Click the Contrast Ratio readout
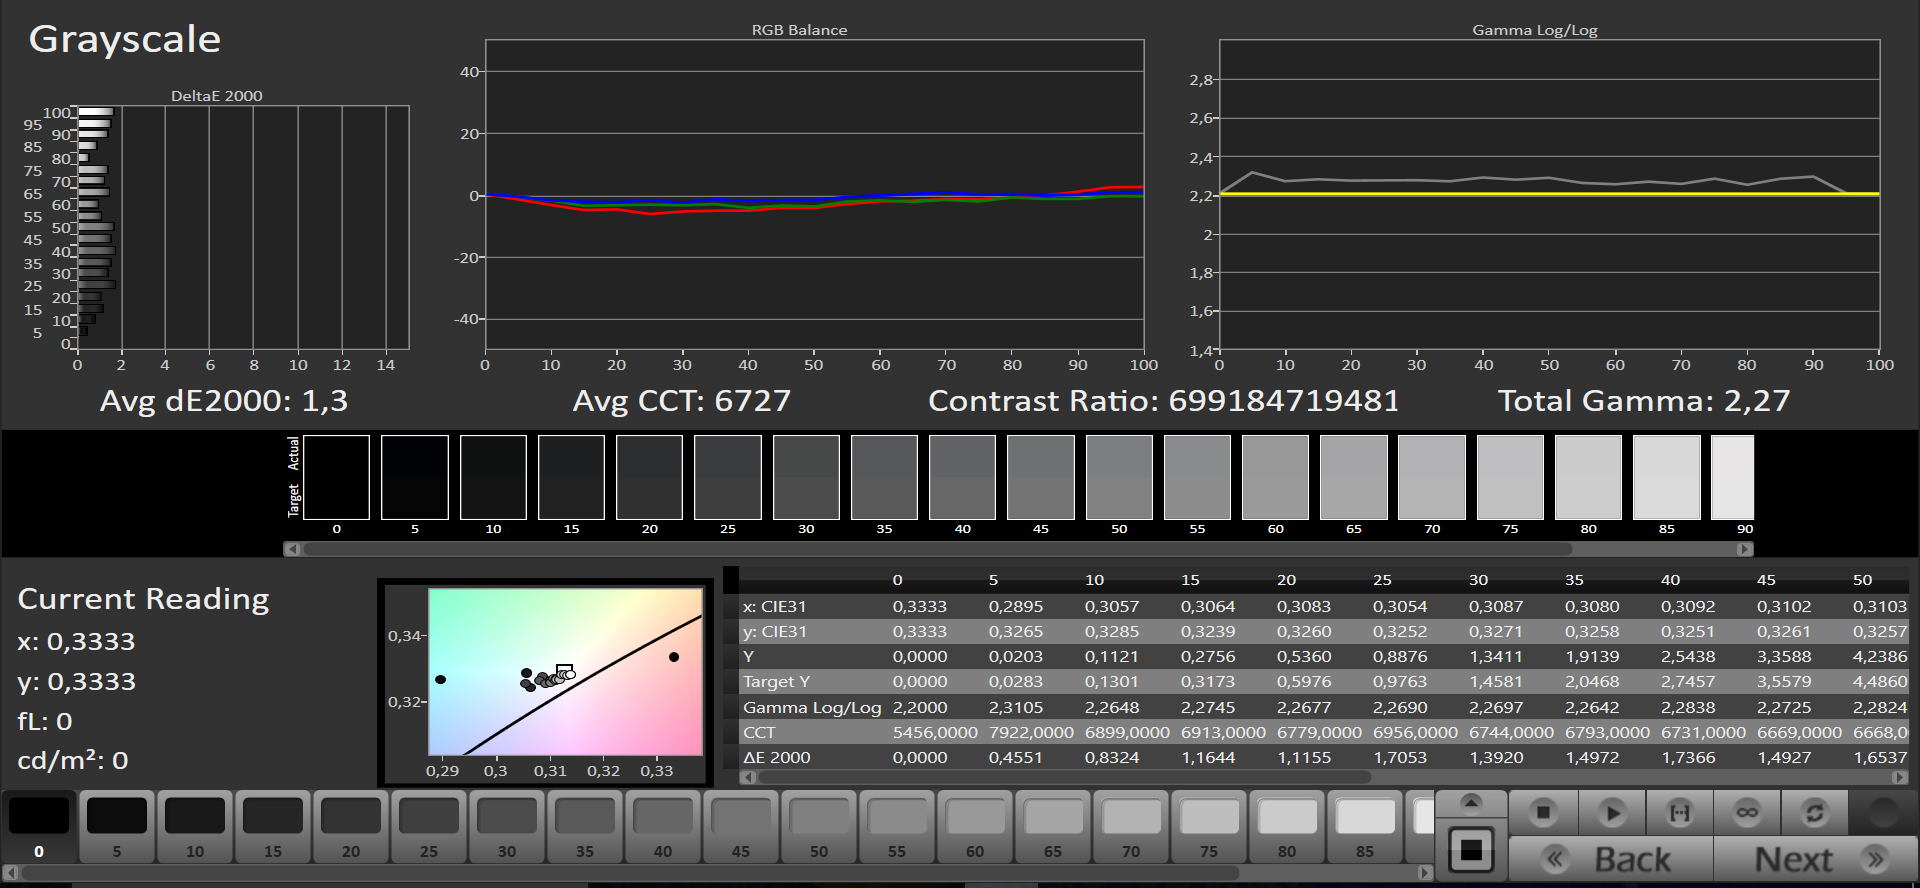The width and height of the screenshot is (1920, 888). coord(1164,401)
